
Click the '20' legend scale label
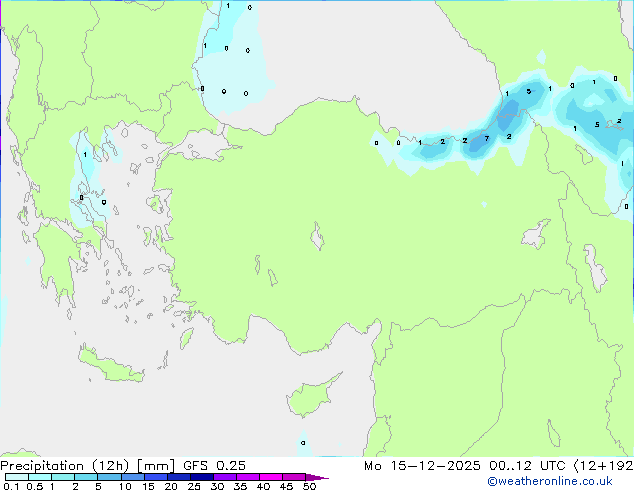coord(171,486)
